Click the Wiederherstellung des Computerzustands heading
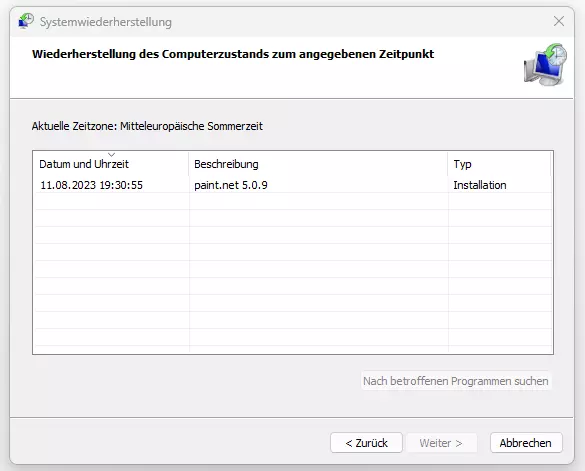 point(233,54)
